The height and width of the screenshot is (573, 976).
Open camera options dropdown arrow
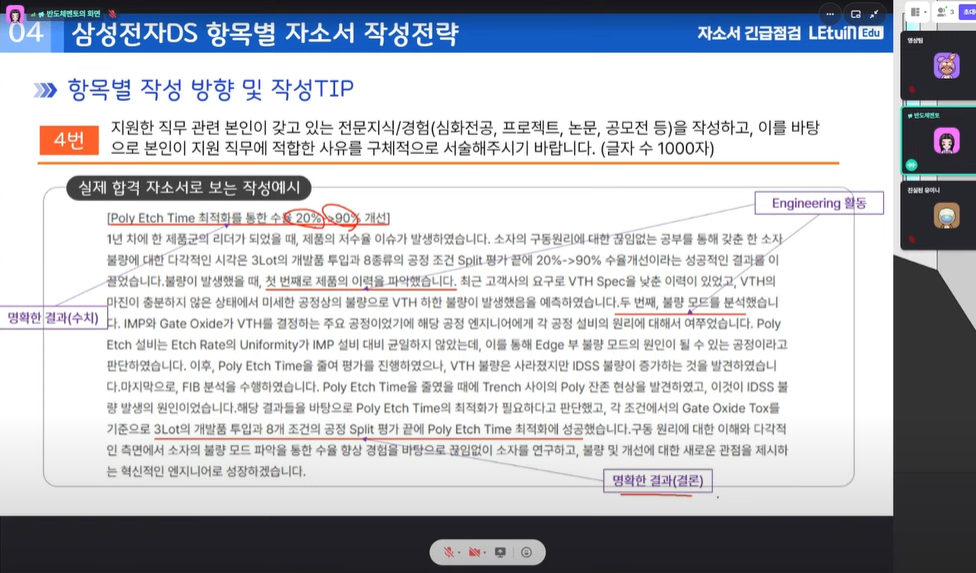486,552
